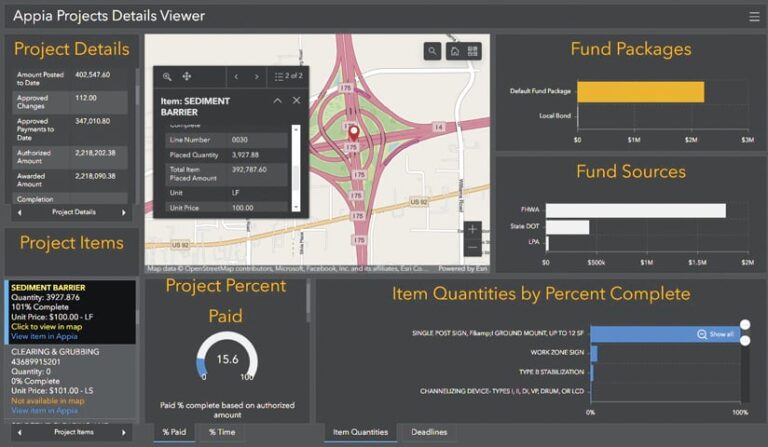Click the Authorized Amount 2,218,202.38 value
Image resolution: width=768 pixels, height=447 pixels.
pyautogui.click(x=96, y=153)
